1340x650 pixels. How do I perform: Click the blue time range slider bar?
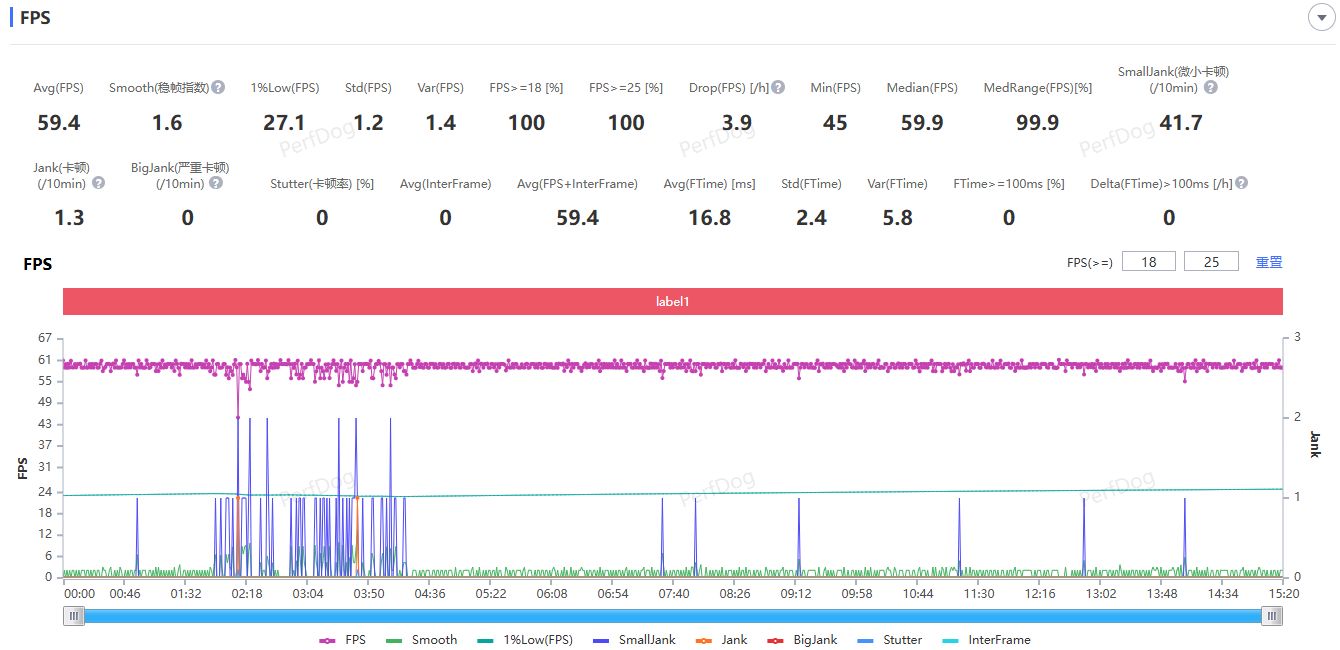(673, 616)
